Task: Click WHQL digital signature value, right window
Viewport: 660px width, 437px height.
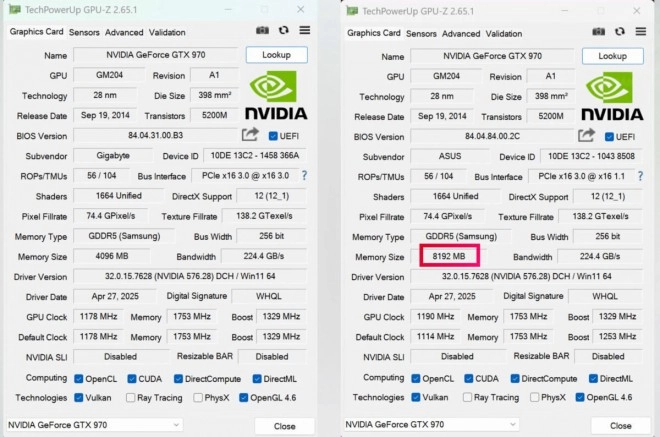Action: (605, 296)
